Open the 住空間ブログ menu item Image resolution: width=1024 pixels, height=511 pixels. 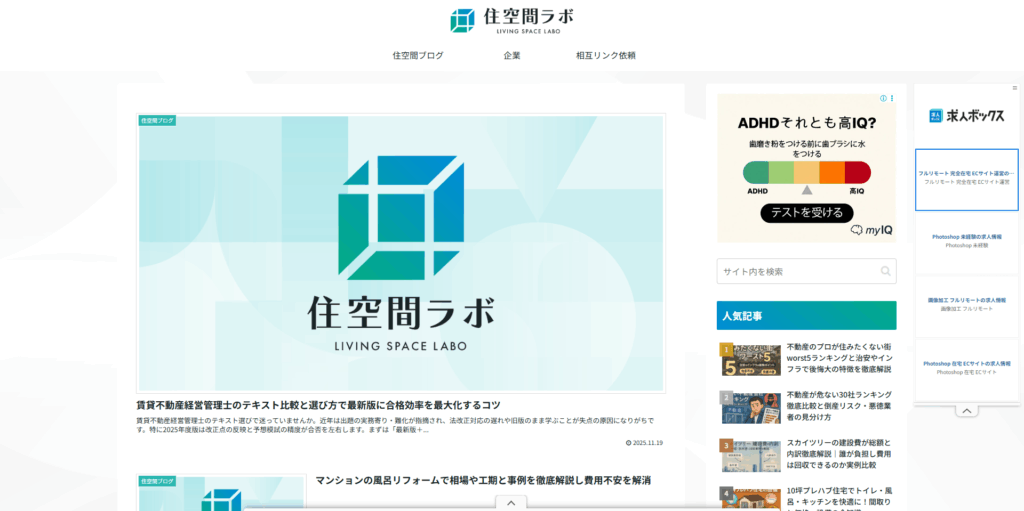tap(418, 56)
